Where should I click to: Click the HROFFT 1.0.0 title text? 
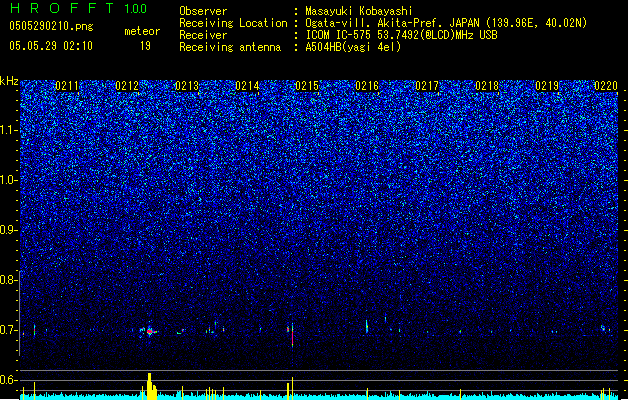78,8
